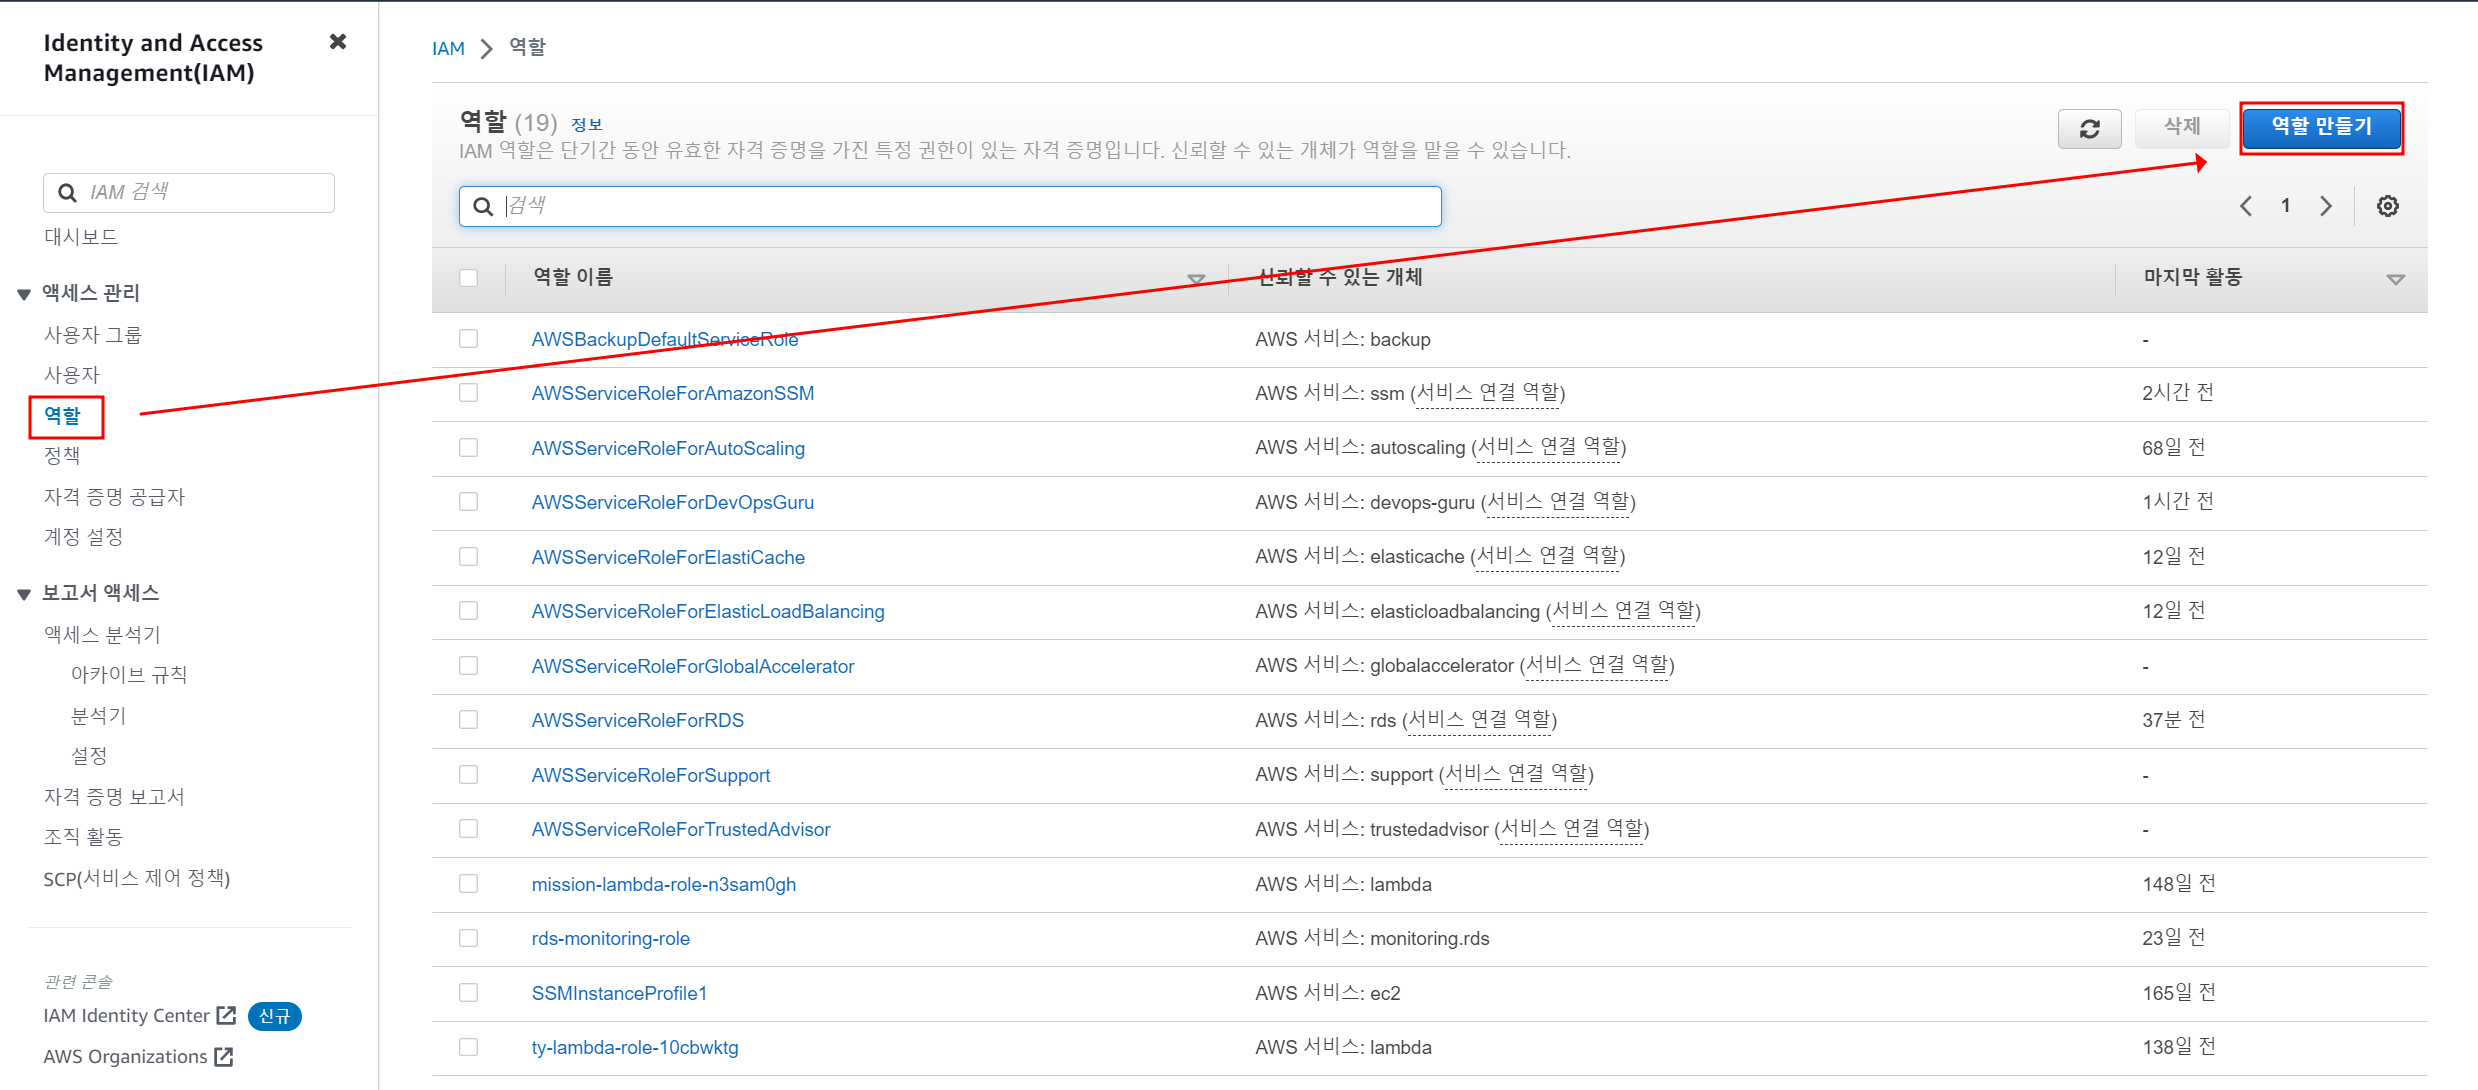Go to next page arrow
The width and height of the screenshot is (2478, 1090).
pyautogui.click(x=2326, y=206)
